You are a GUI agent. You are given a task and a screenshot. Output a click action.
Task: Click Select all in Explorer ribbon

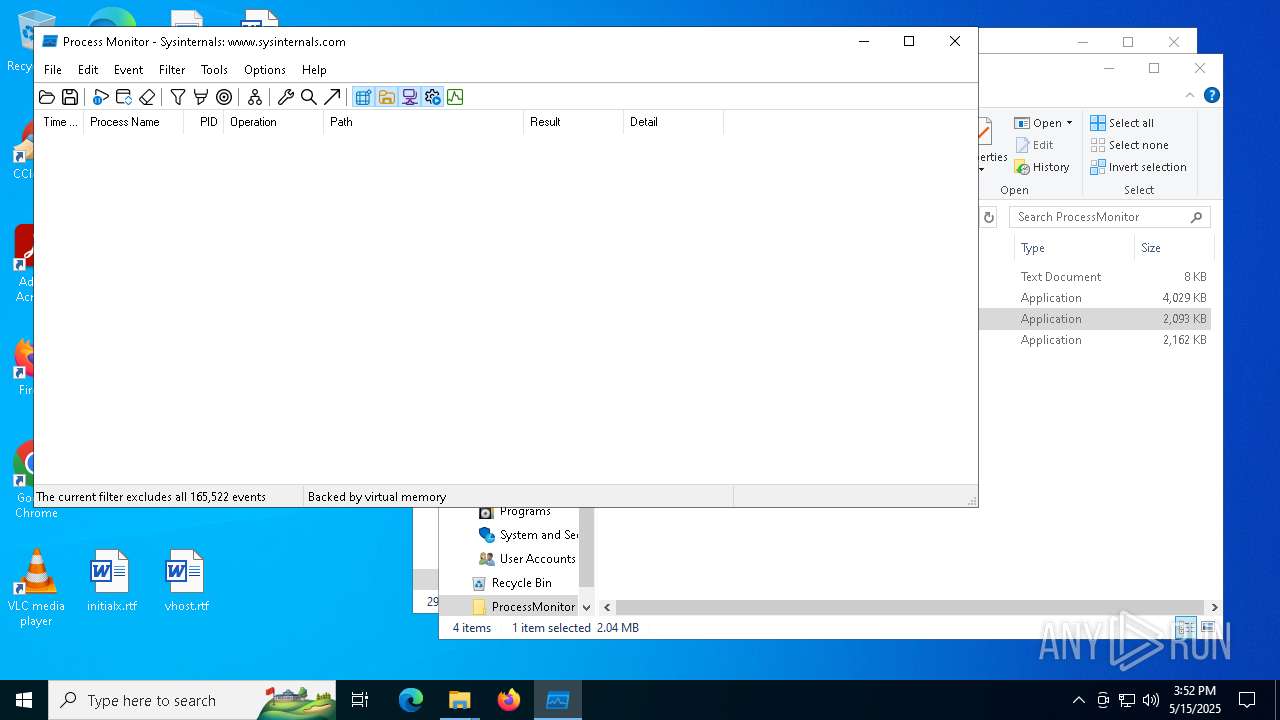[x=1122, y=123]
